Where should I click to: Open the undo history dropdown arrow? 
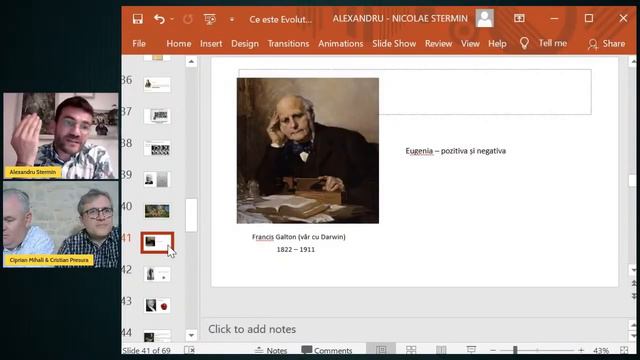[x=172, y=19]
